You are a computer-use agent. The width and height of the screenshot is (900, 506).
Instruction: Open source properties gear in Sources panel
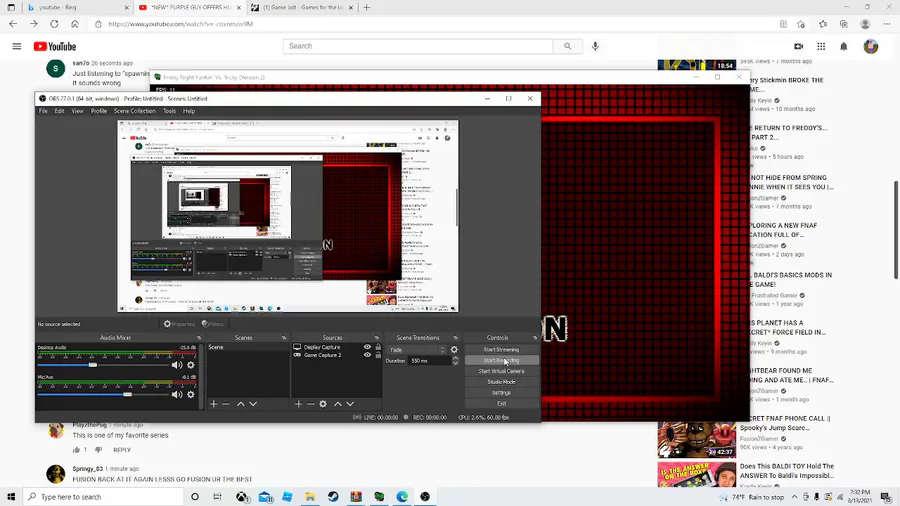click(x=323, y=404)
